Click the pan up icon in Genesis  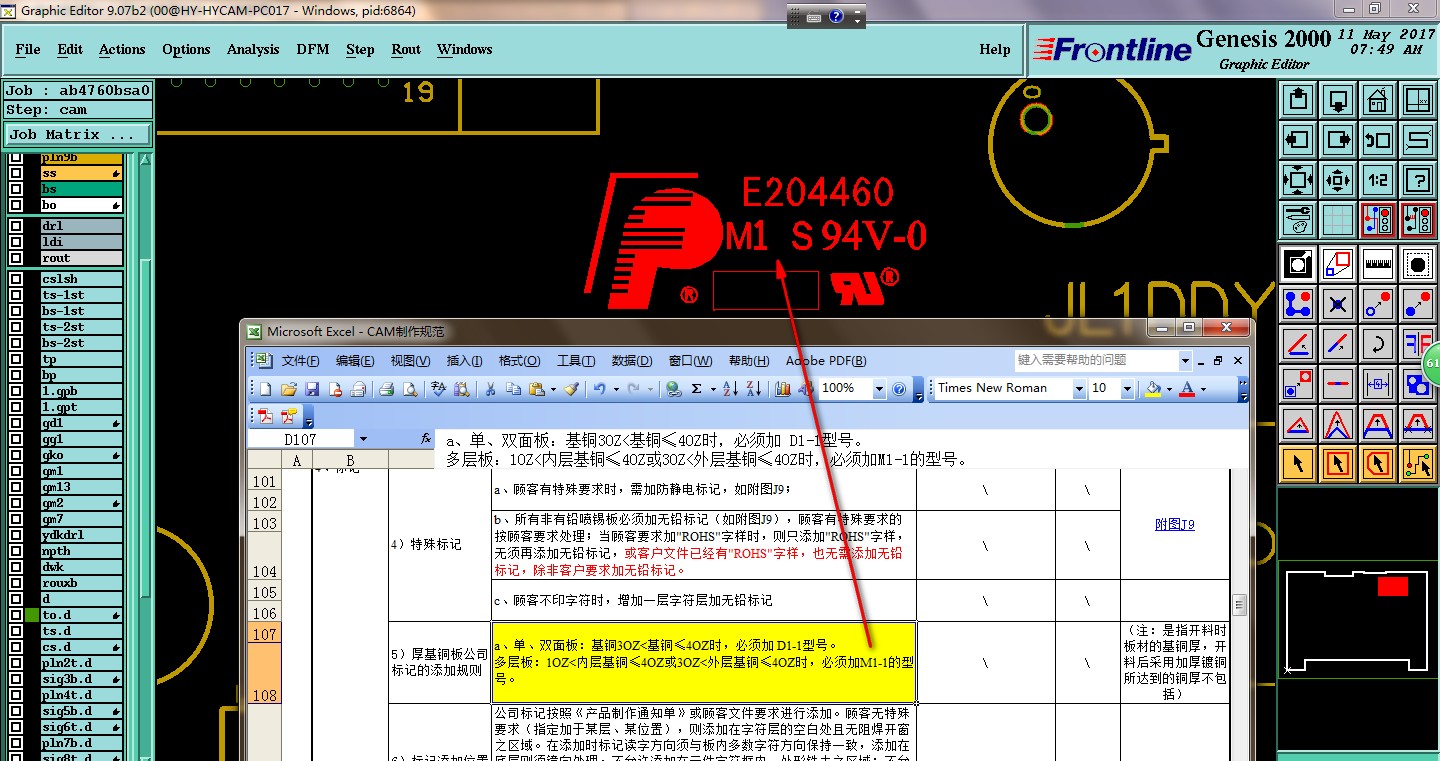coord(1297,100)
